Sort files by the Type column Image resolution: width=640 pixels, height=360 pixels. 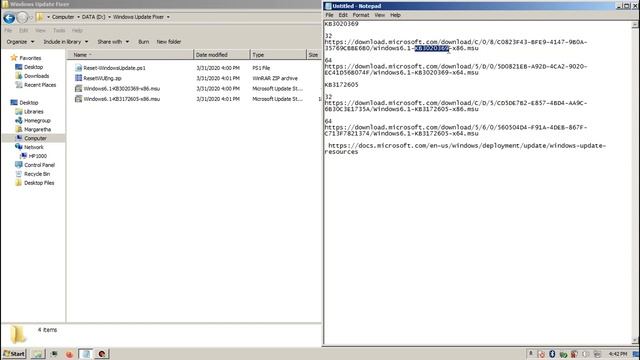click(278, 55)
